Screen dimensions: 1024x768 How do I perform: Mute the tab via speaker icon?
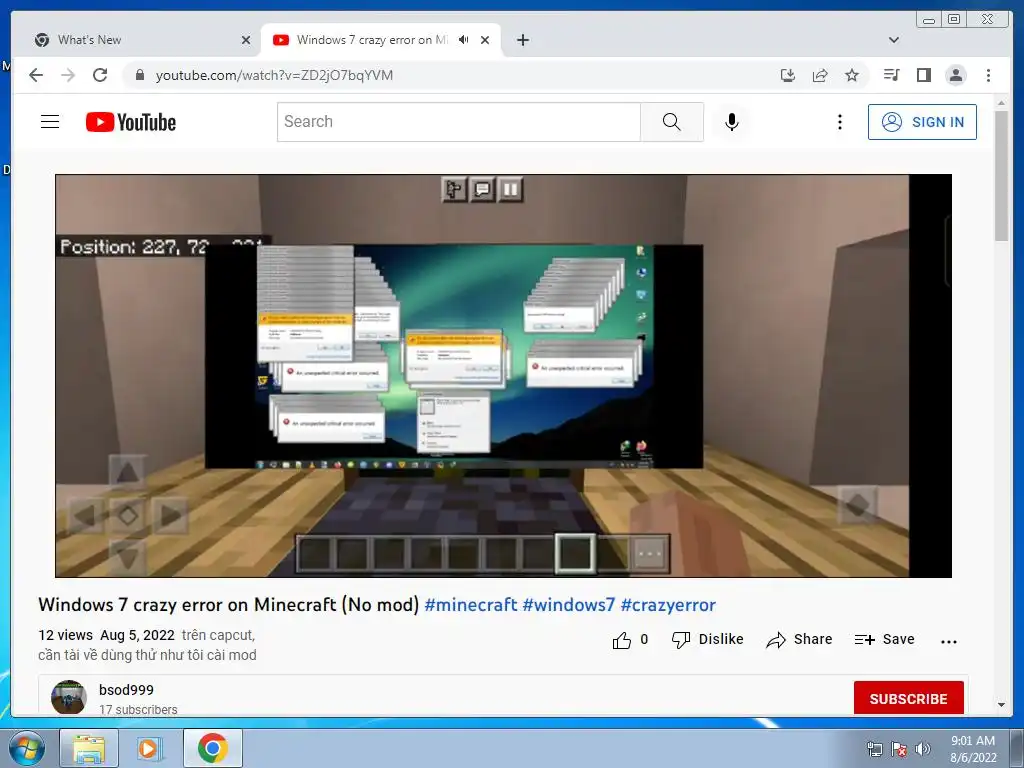pyautogui.click(x=464, y=40)
